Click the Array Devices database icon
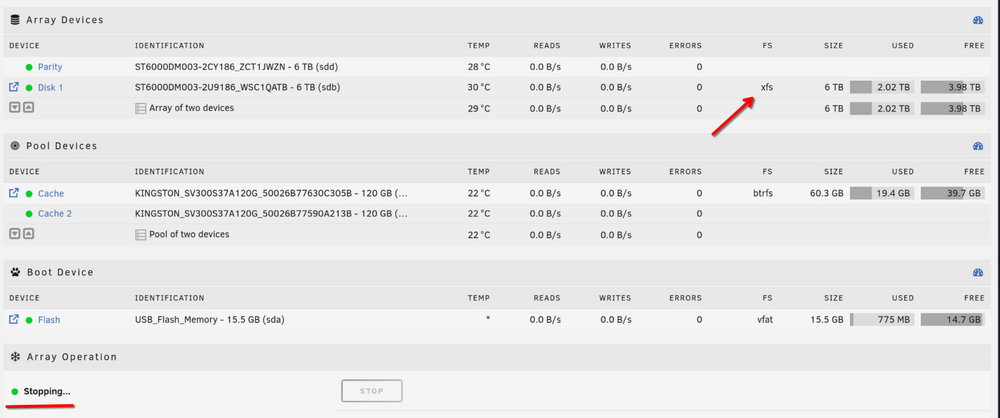Screen dimensions: 1000x418 (x=15, y=20)
